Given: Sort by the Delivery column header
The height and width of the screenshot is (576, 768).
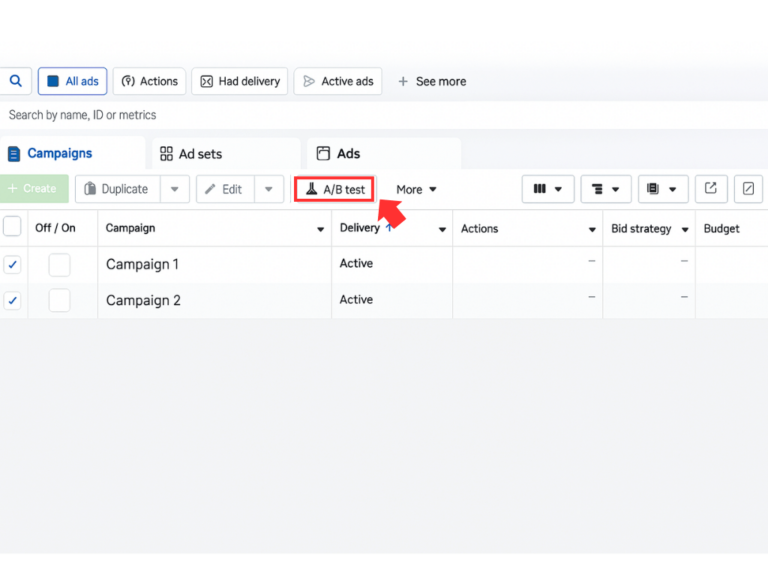Looking at the screenshot, I should click(x=360, y=228).
